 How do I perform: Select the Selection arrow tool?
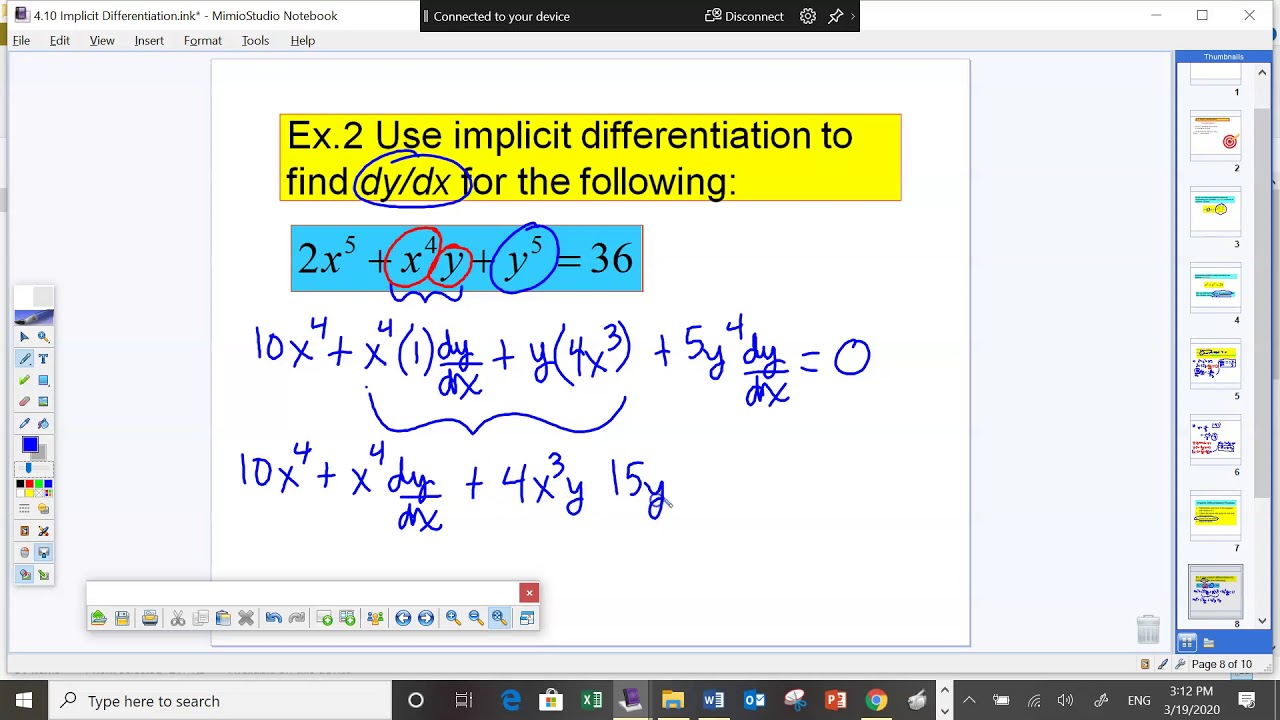point(25,337)
